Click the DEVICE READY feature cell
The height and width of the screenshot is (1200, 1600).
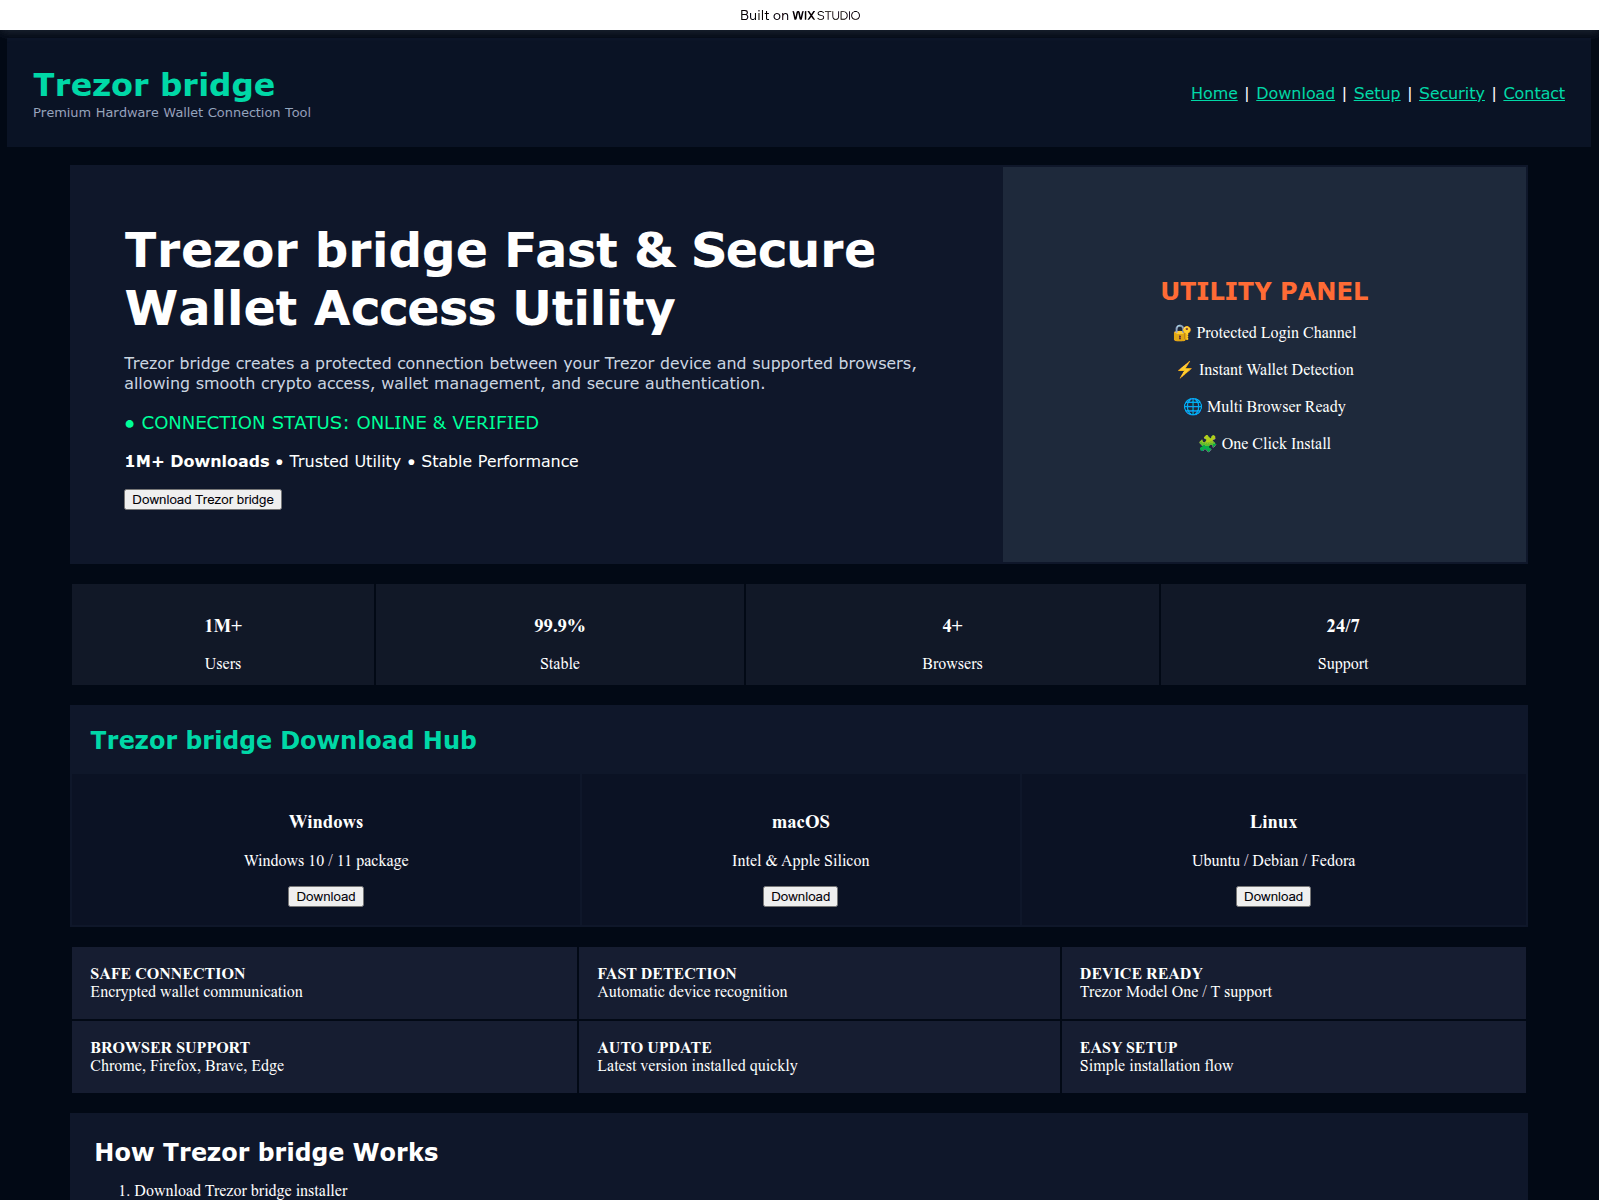[1294, 983]
